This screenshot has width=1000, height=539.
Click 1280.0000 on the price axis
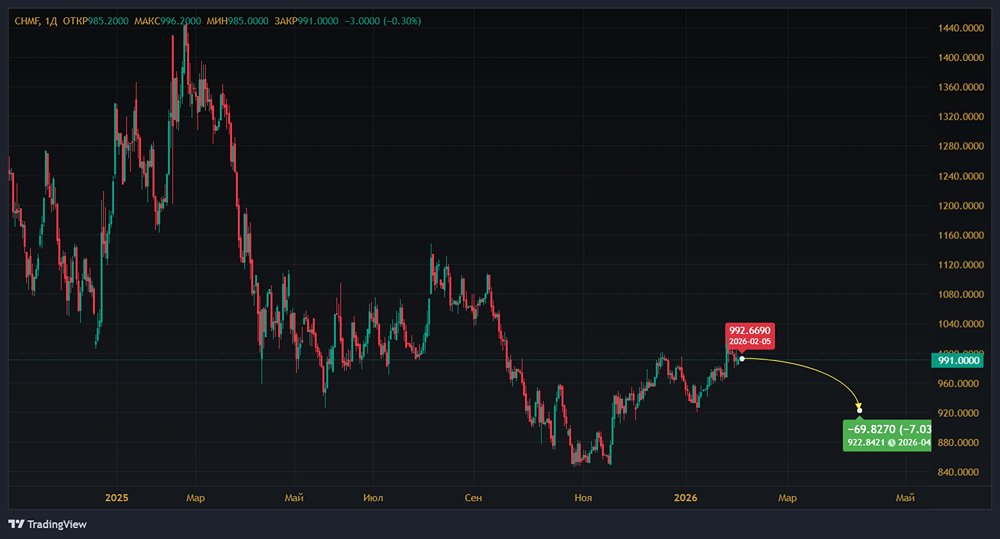961,146
